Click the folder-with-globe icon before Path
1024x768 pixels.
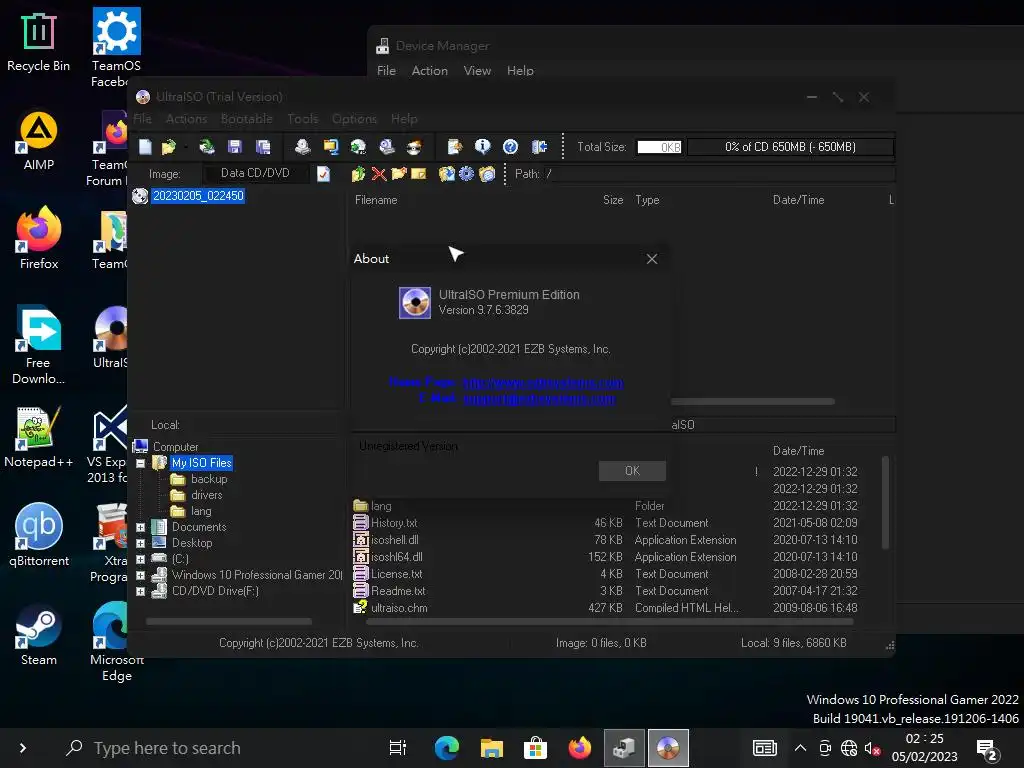[487, 174]
